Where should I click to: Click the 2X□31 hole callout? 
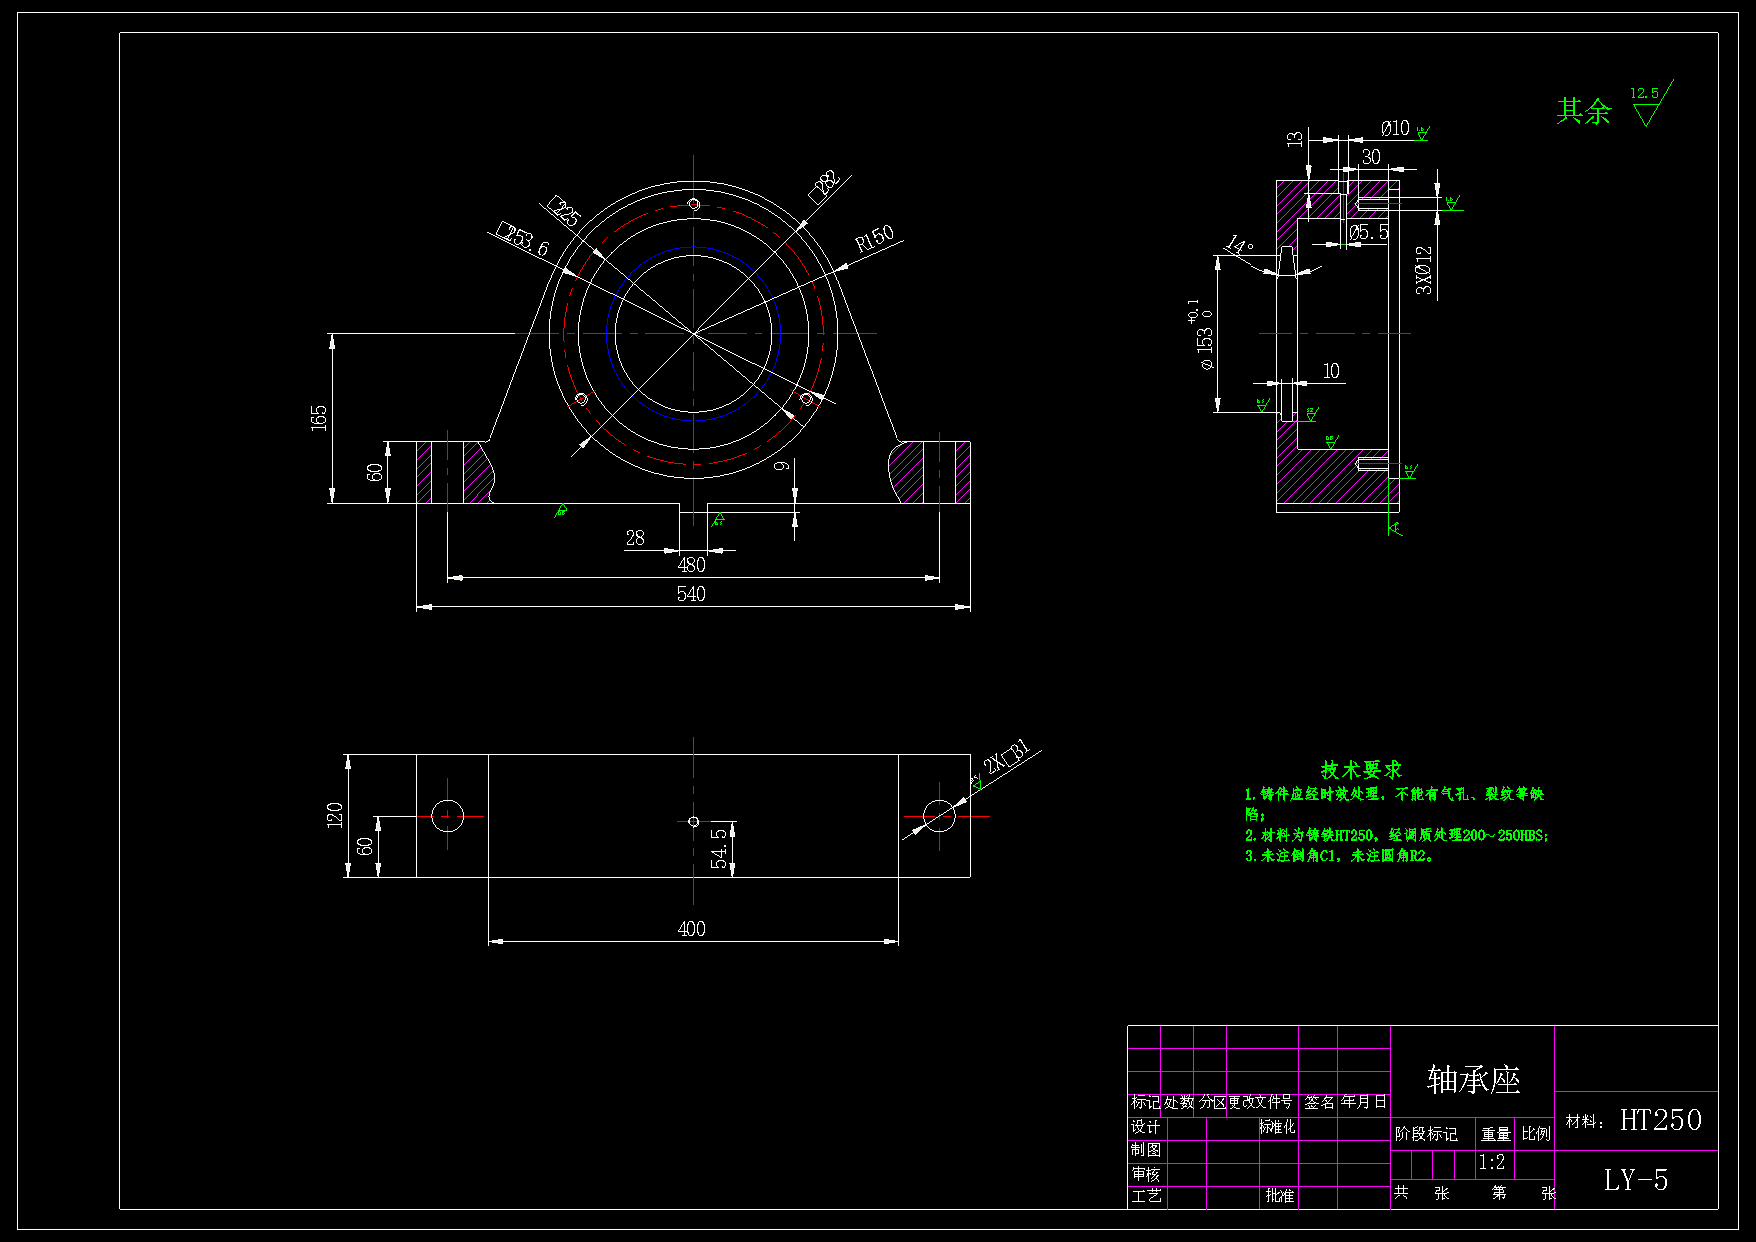pos(1006,757)
